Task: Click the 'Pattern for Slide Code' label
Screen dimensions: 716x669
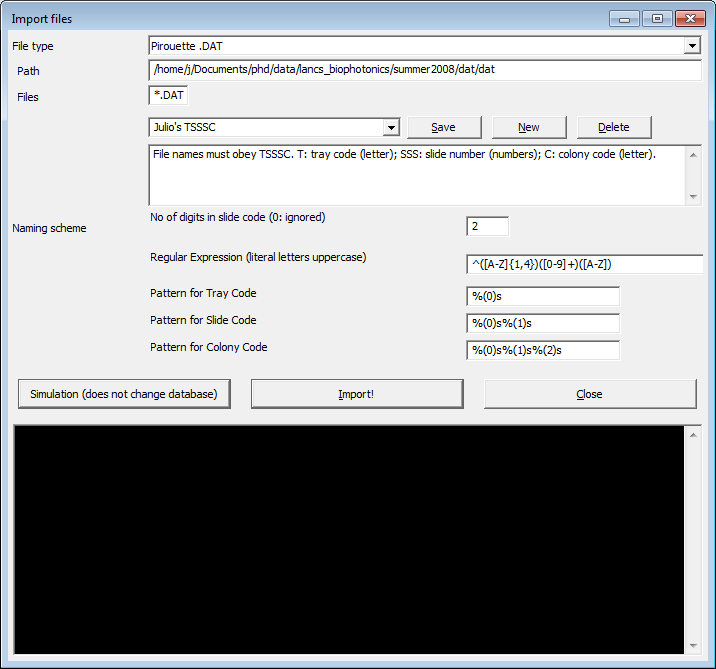Action: 203,320
